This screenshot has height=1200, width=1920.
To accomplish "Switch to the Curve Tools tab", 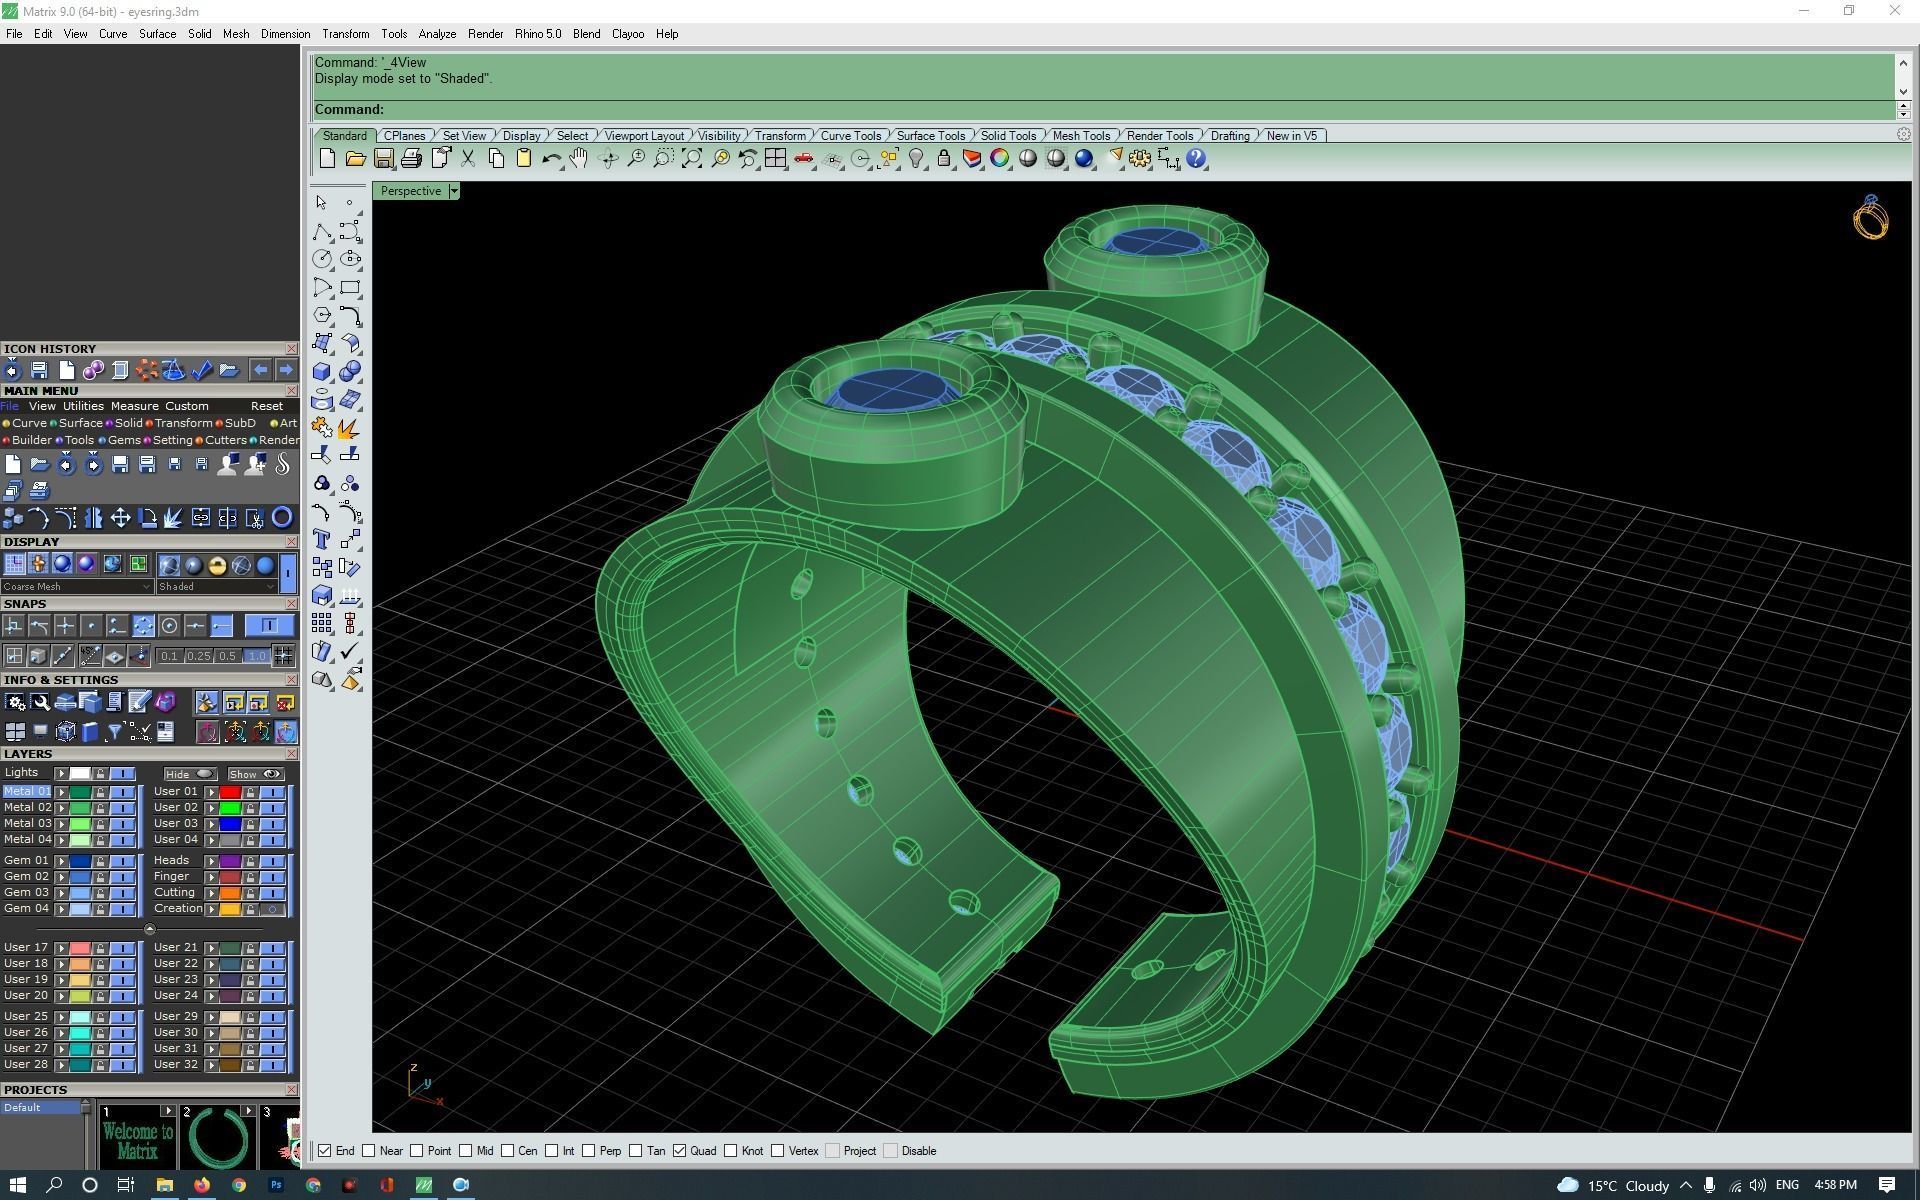I will (850, 136).
